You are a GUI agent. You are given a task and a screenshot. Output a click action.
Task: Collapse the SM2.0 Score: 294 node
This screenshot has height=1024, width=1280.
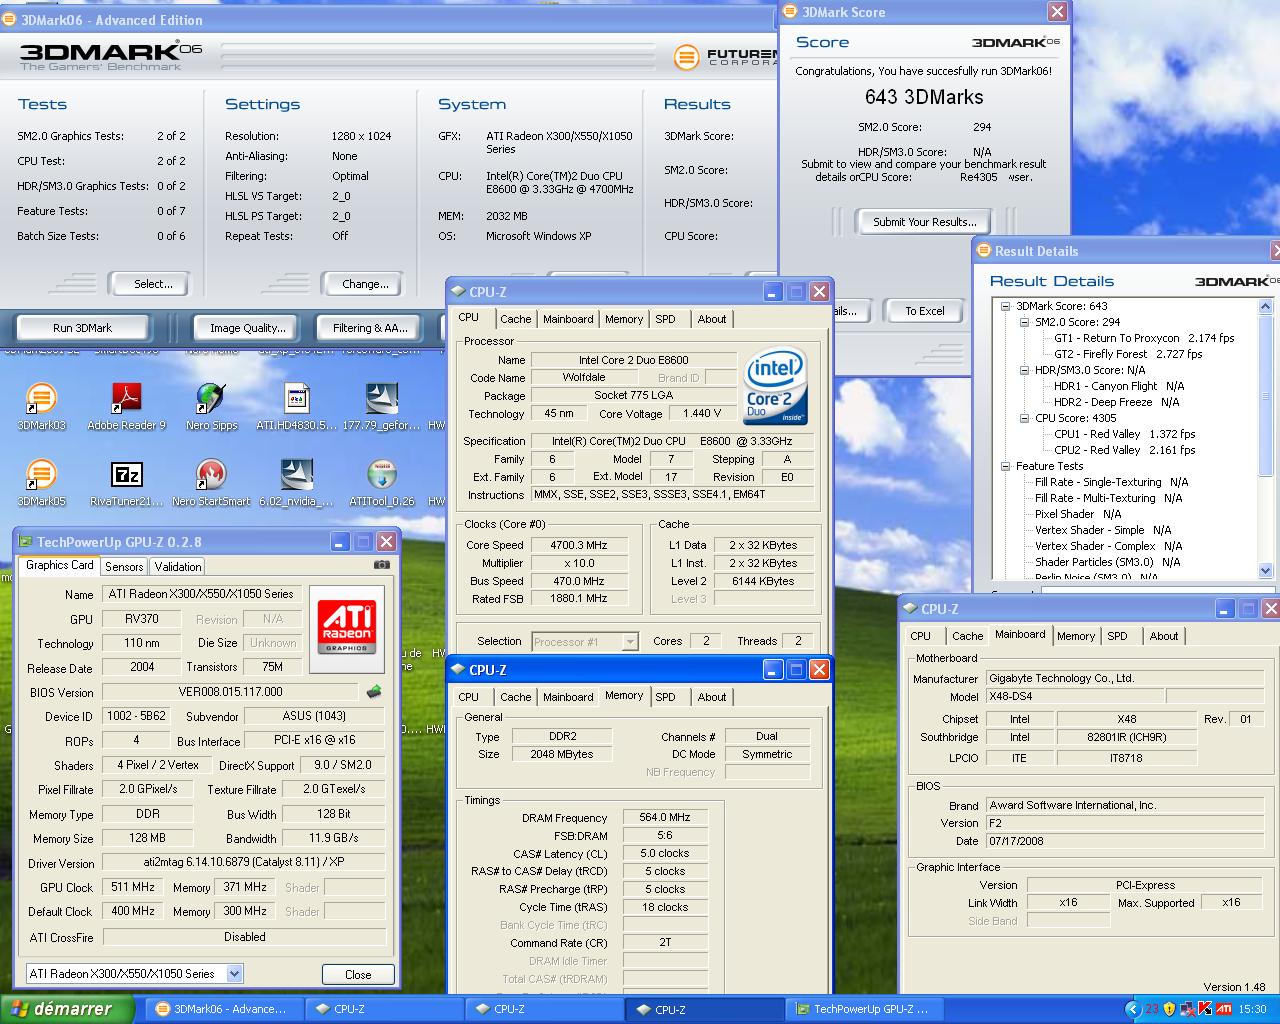click(x=1024, y=322)
